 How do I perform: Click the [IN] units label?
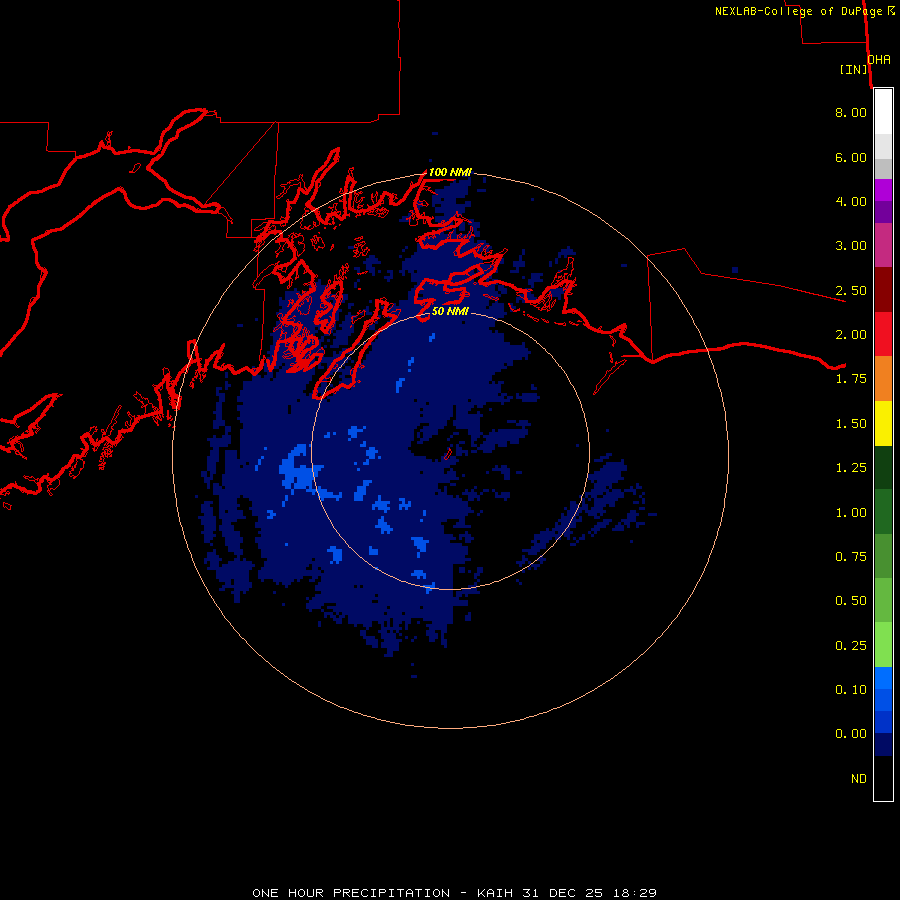coord(853,69)
